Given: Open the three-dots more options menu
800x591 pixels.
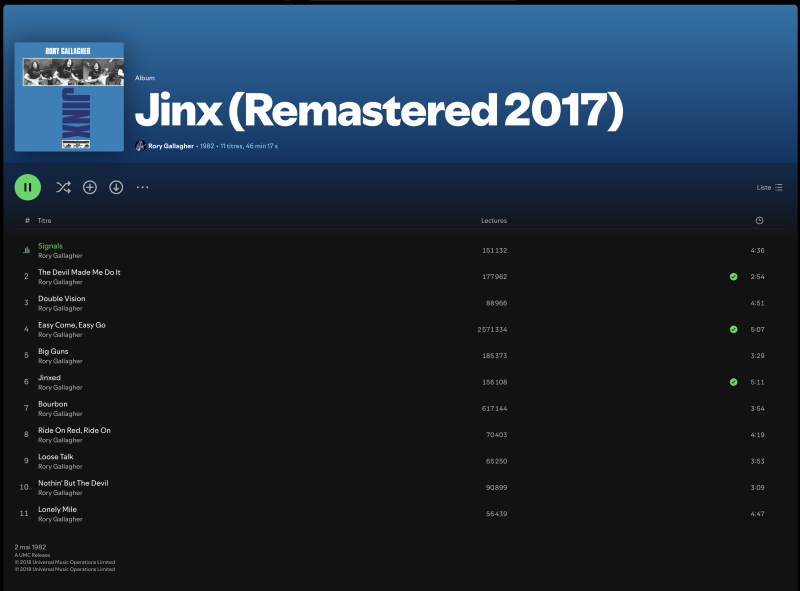Looking at the screenshot, I should (142, 187).
